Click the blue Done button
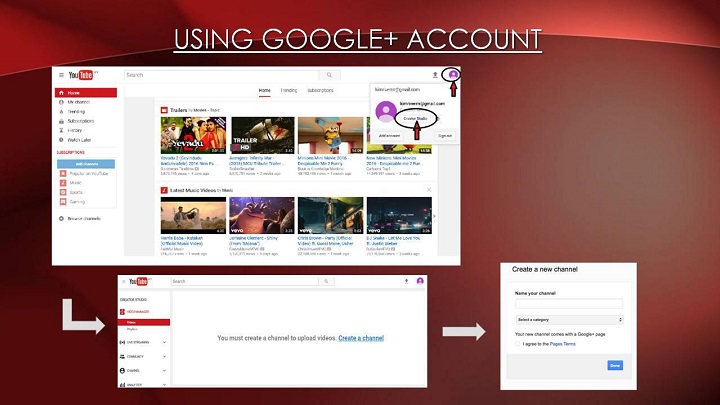 pos(615,366)
